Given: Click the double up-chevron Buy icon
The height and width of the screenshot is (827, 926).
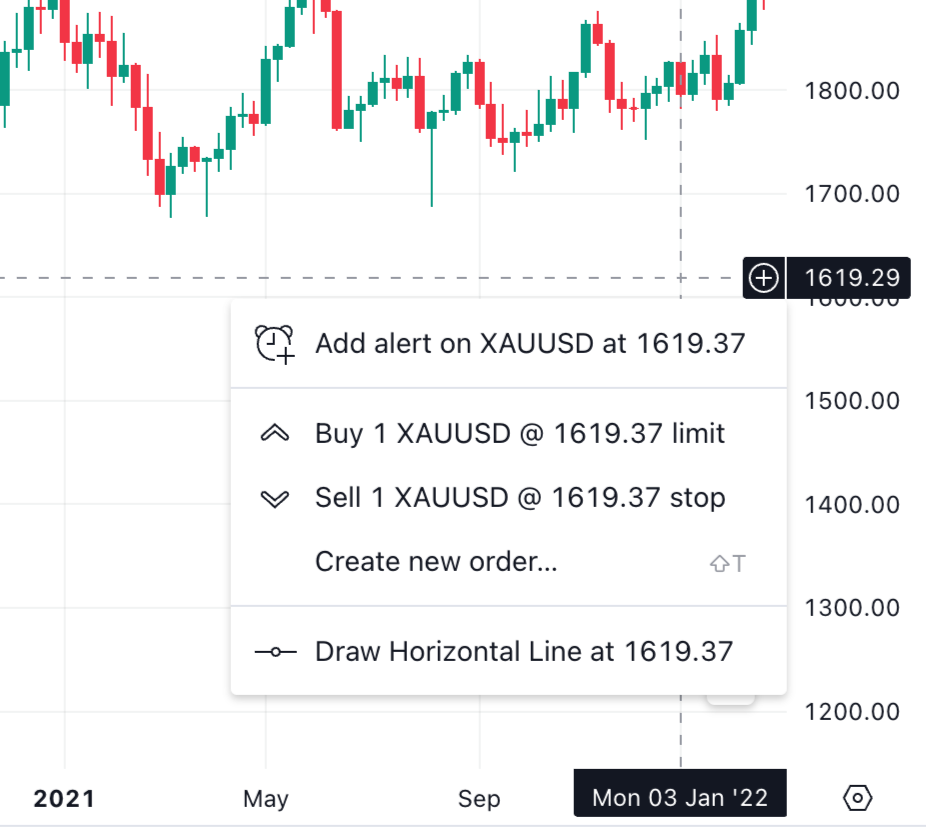Looking at the screenshot, I should click(274, 434).
